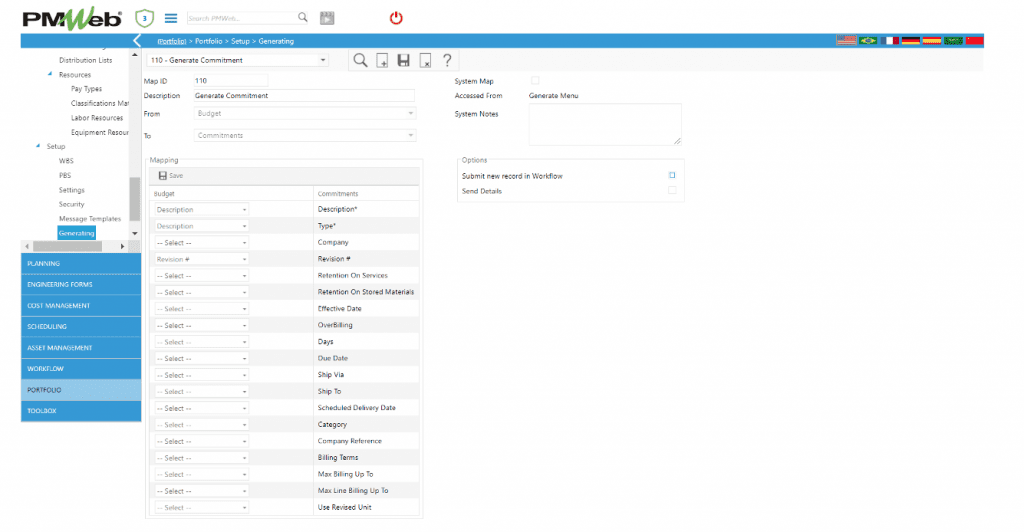Switch language to Chinese flag

pos(974,40)
